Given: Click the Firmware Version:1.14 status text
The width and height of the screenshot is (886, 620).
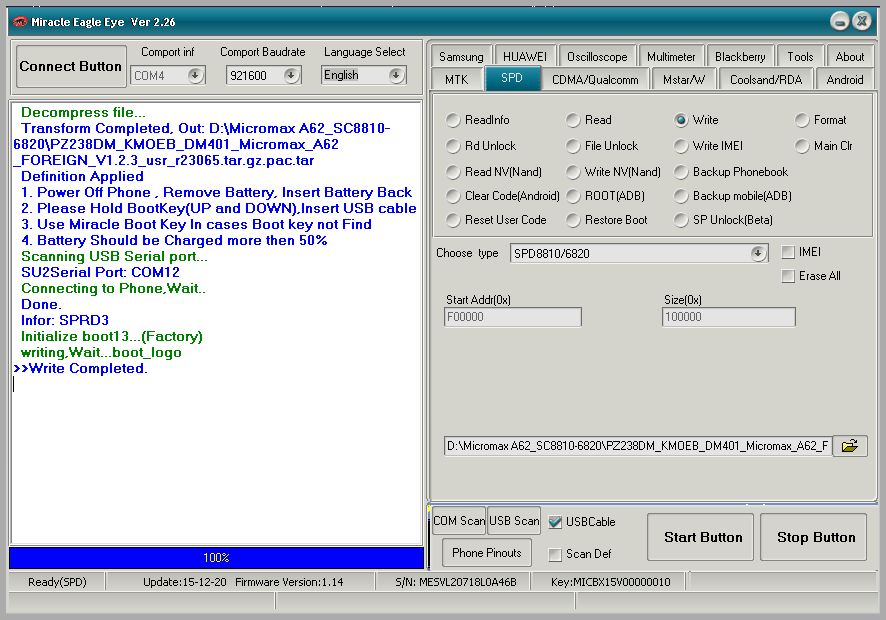Looking at the screenshot, I should 289,582.
